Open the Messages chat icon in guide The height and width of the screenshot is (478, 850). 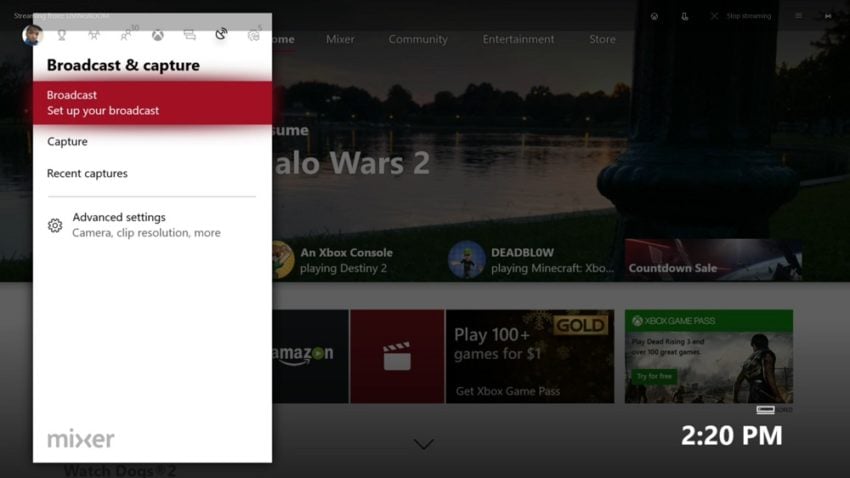189,35
